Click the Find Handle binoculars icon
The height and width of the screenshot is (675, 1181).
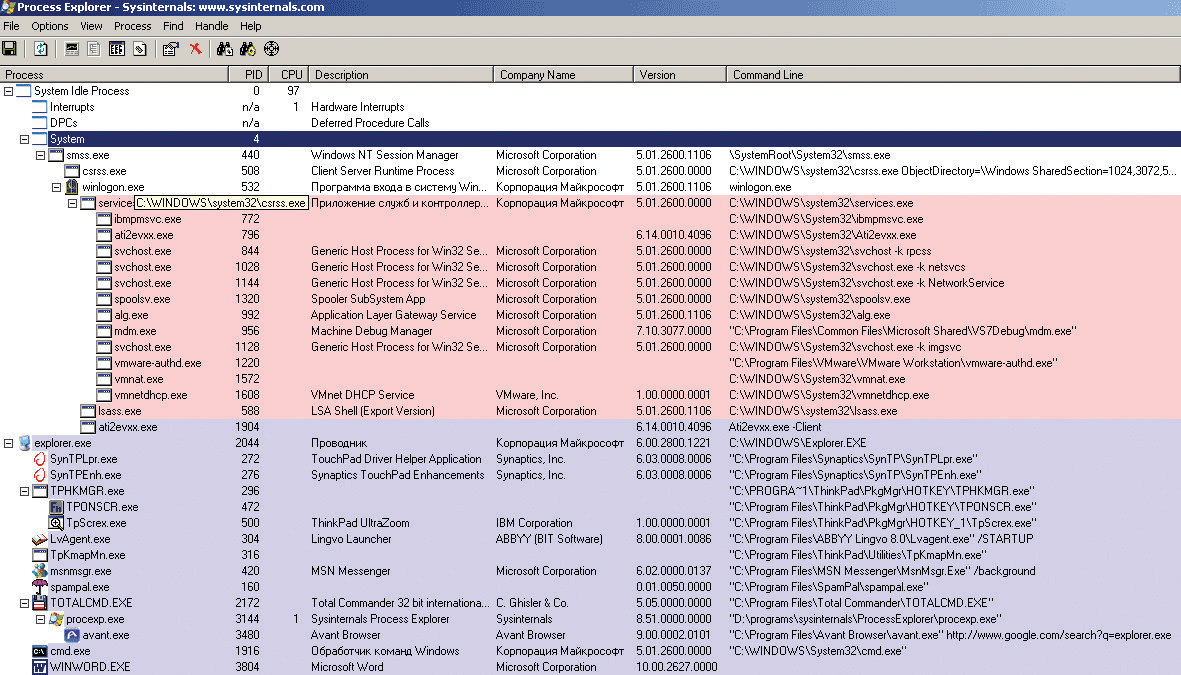224,49
